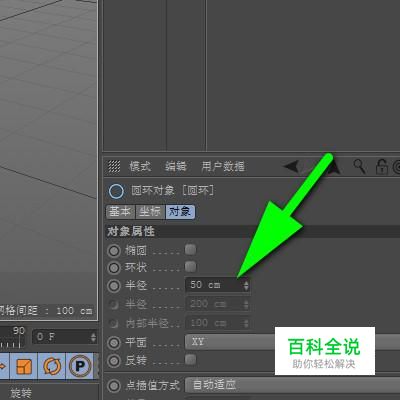Open the 平面 XY dropdown
The height and width of the screenshot is (400, 400).
(x=292, y=342)
